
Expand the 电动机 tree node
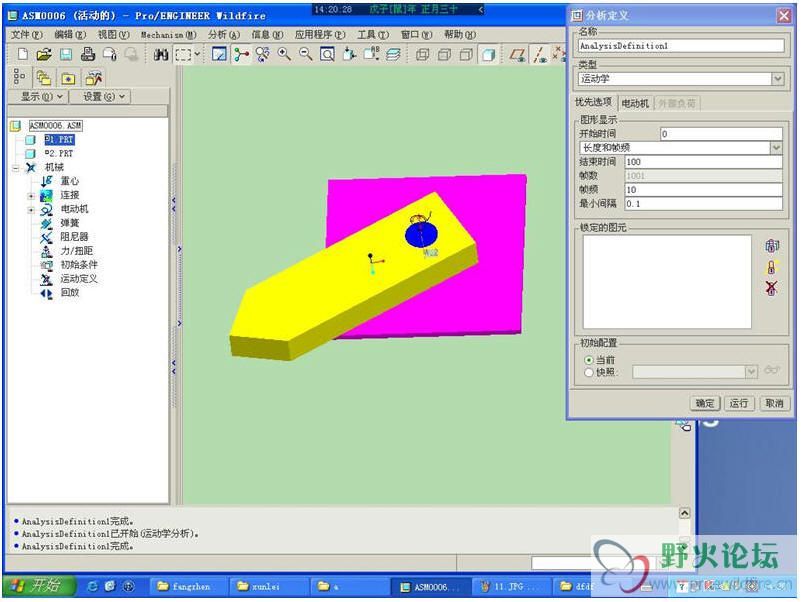[x=31, y=210]
